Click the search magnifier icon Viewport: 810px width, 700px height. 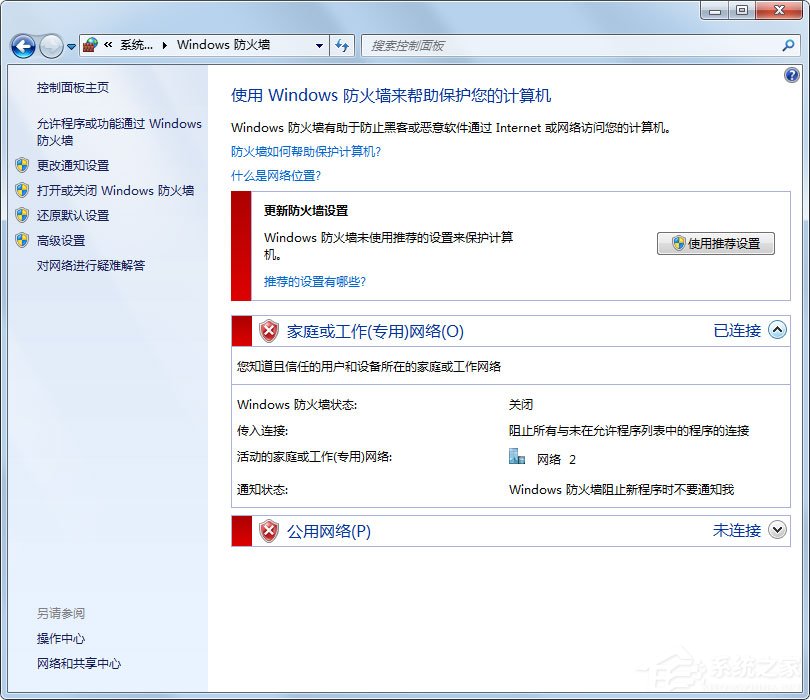tap(790, 45)
